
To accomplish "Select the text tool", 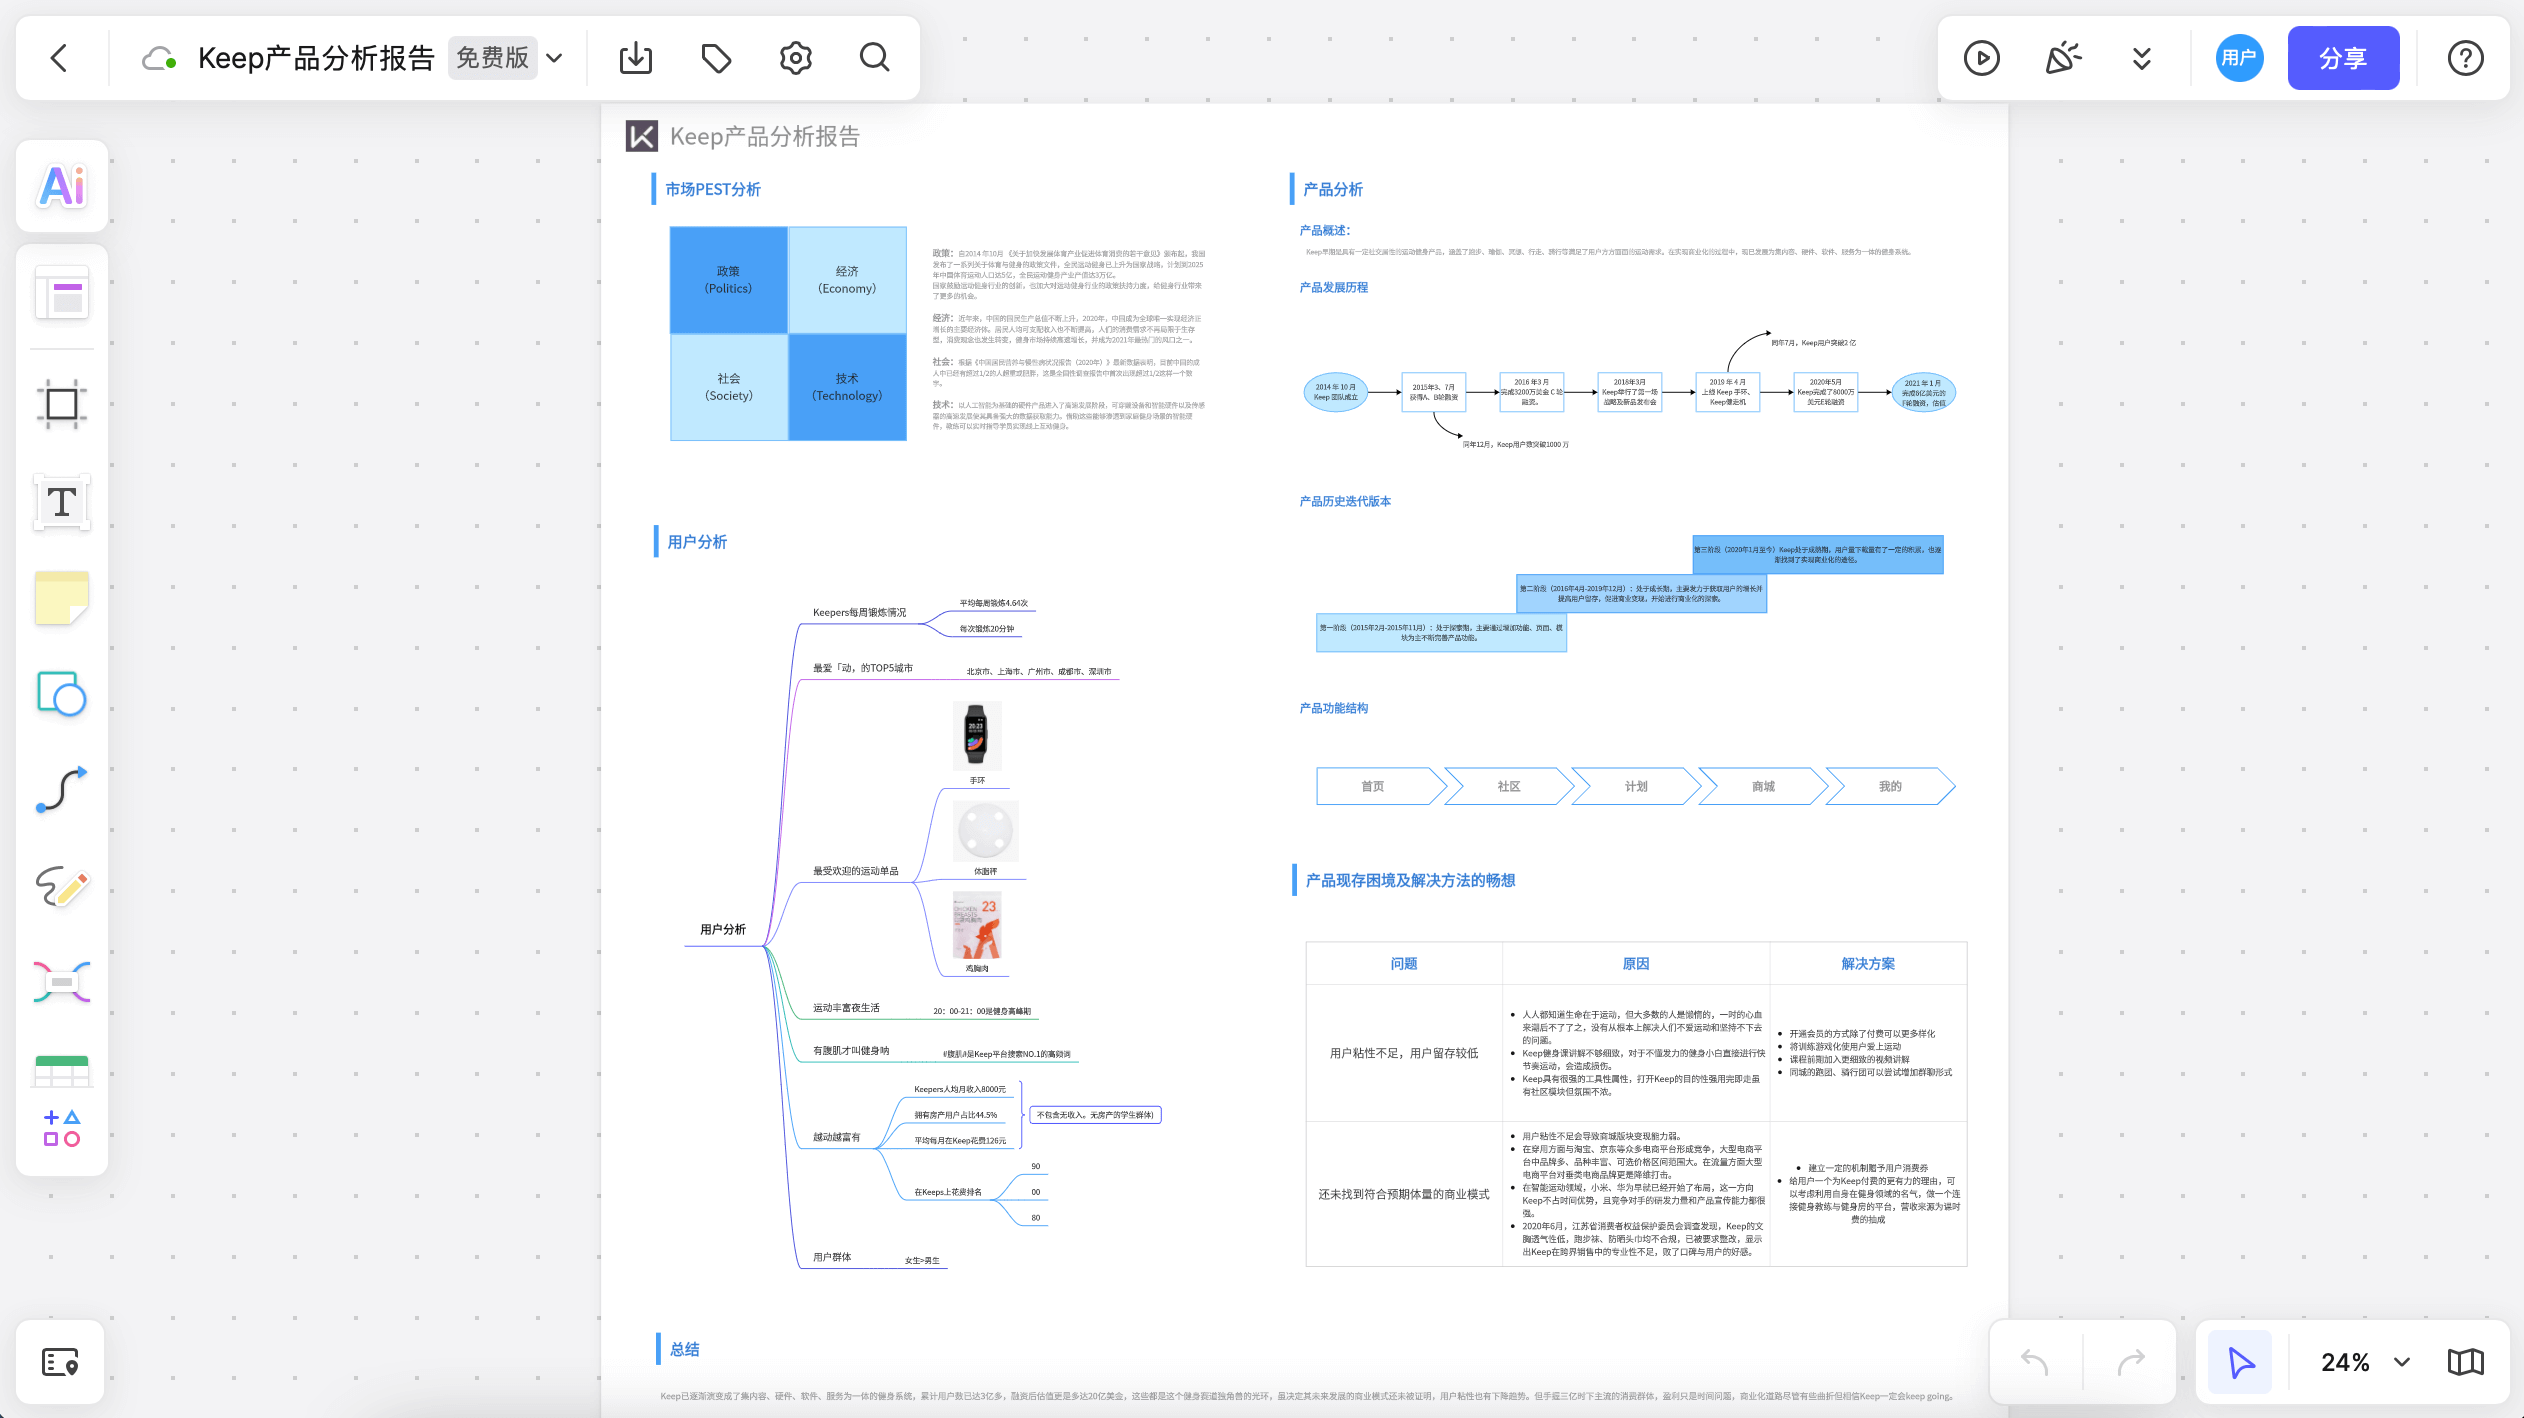I will (62, 501).
